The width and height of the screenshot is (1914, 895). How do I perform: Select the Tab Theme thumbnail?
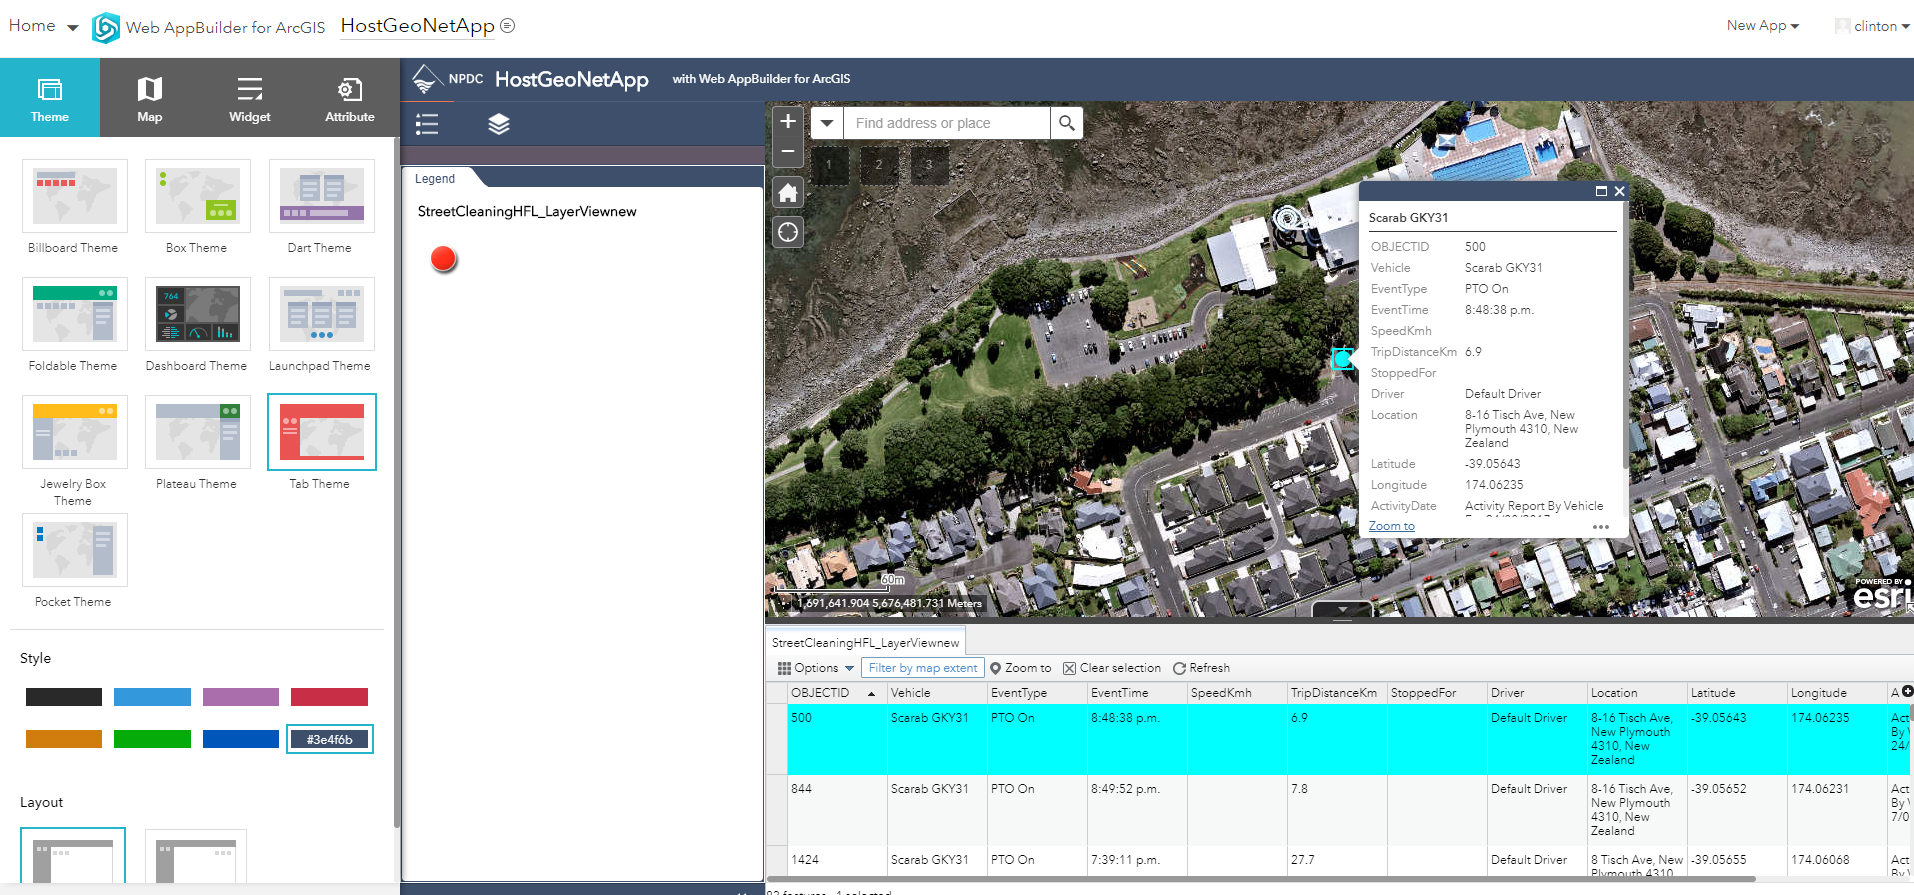point(321,432)
